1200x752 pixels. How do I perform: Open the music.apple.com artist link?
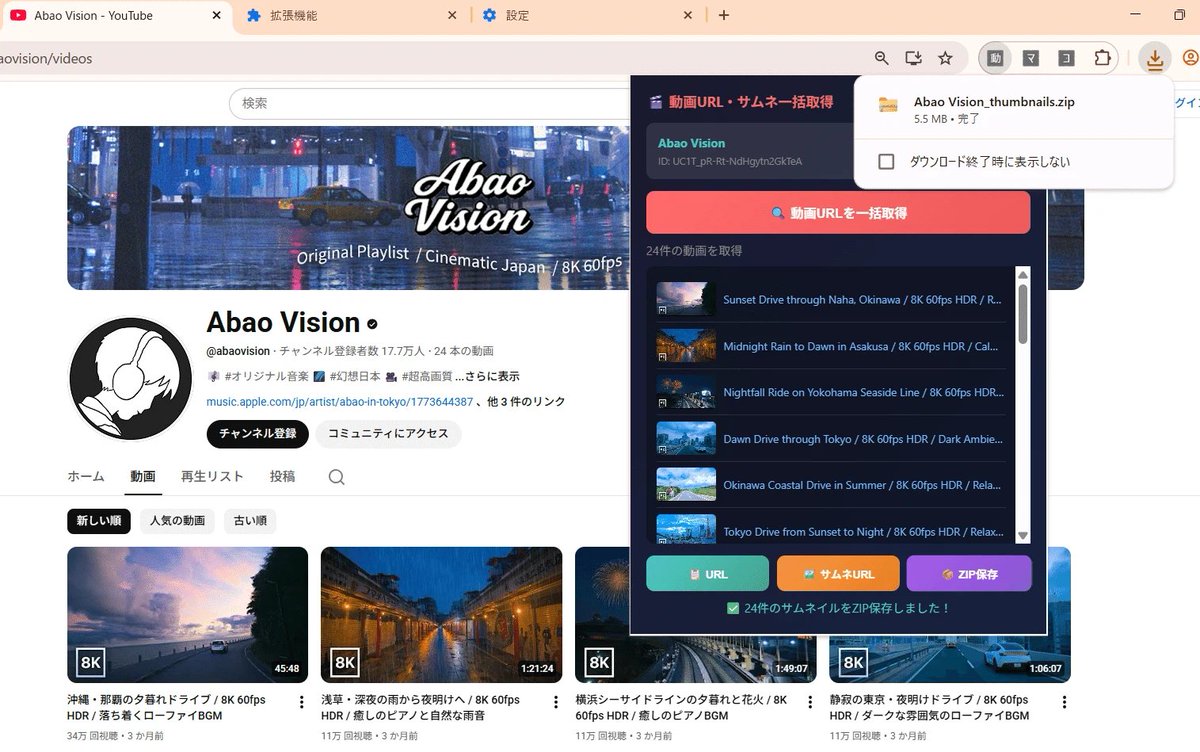(340, 402)
